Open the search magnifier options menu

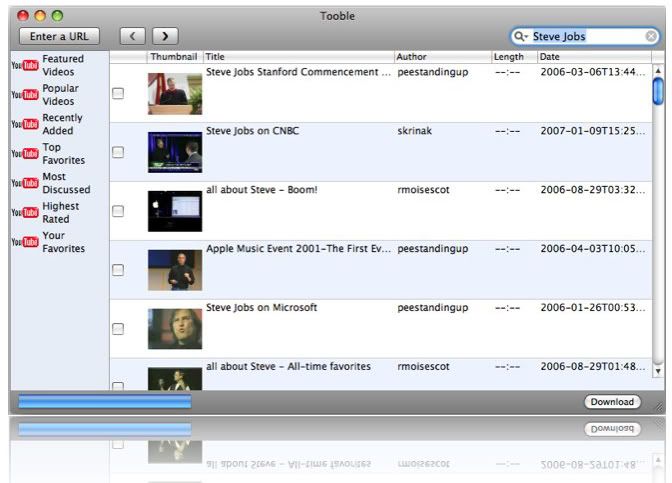click(x=521, y=36)
